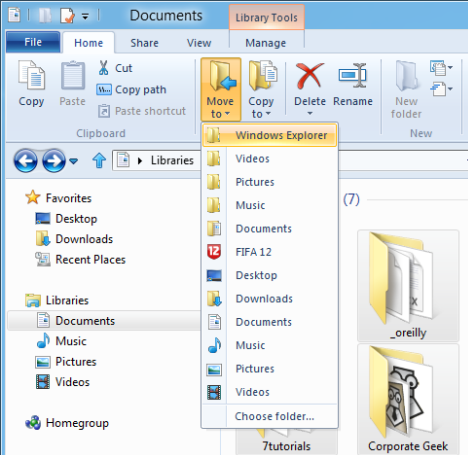Select the _oreilly folder thumbnail
This screenshot has height=455, width=468.
tap(408, 286)
